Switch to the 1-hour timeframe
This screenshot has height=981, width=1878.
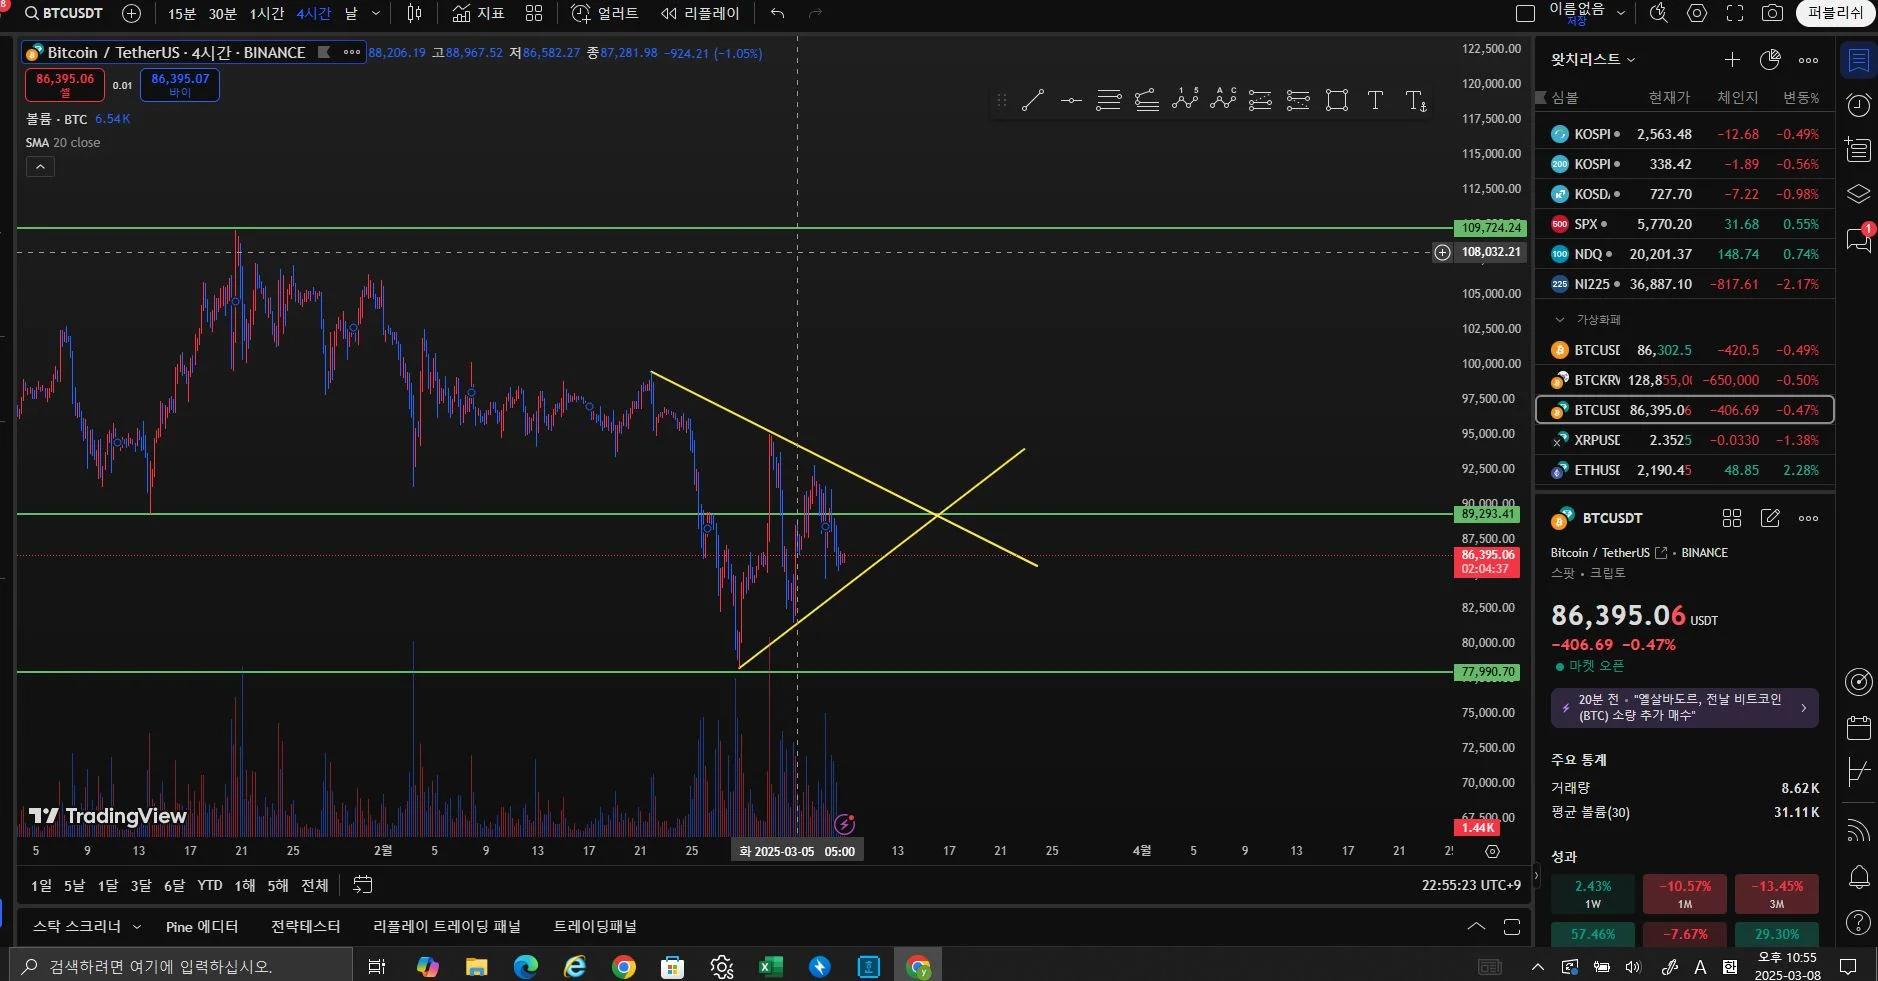[266, 13]
